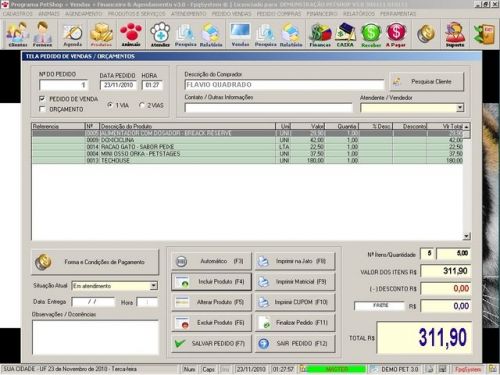
Task: Open the CAIXA toolbar icon
Action: [x=345, y=35]
